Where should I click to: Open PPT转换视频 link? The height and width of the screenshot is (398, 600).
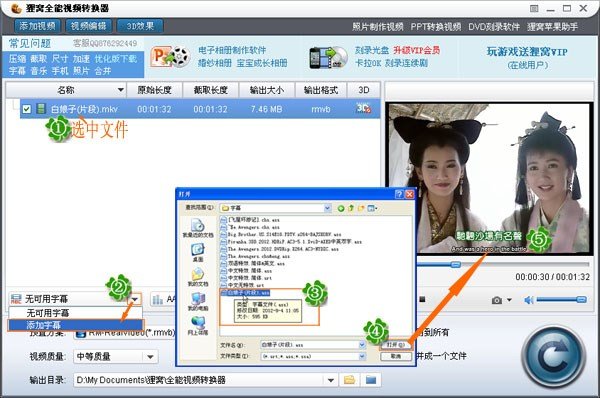click(436, 27)
